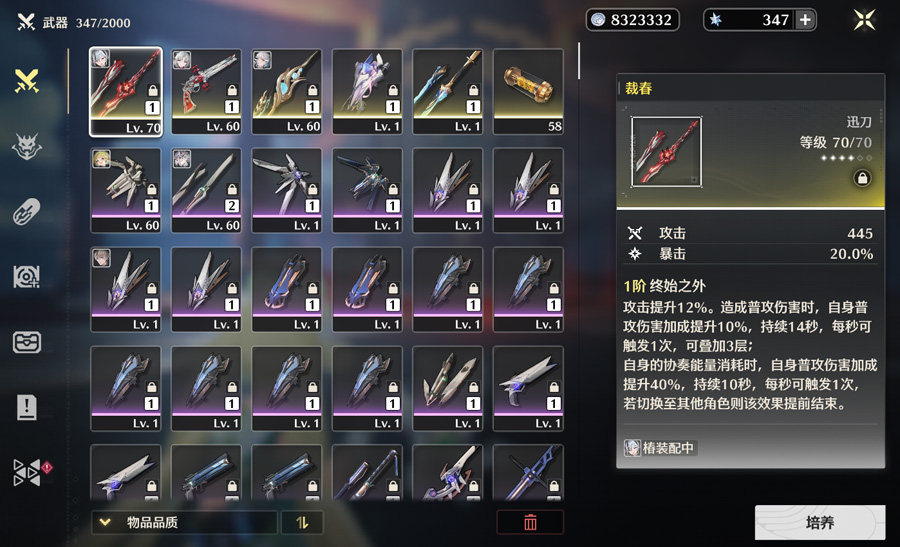Image resolution: width=900 pixels, height=547 pixels.
Task: Select the red pistol weapon Lv. 60
Action: click(206, 92)
